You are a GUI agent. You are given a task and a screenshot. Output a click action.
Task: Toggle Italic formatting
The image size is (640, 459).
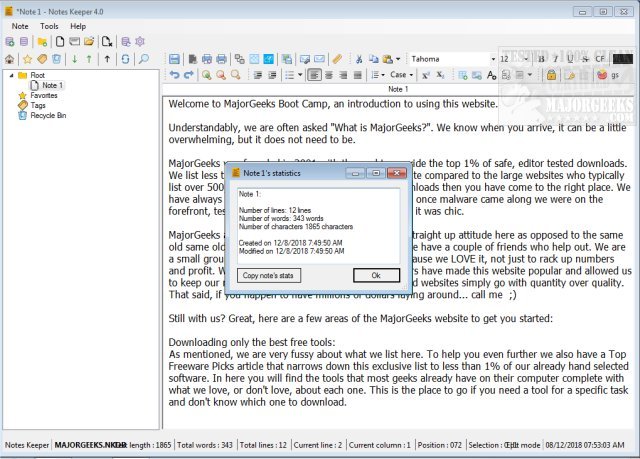coord(556,59)
